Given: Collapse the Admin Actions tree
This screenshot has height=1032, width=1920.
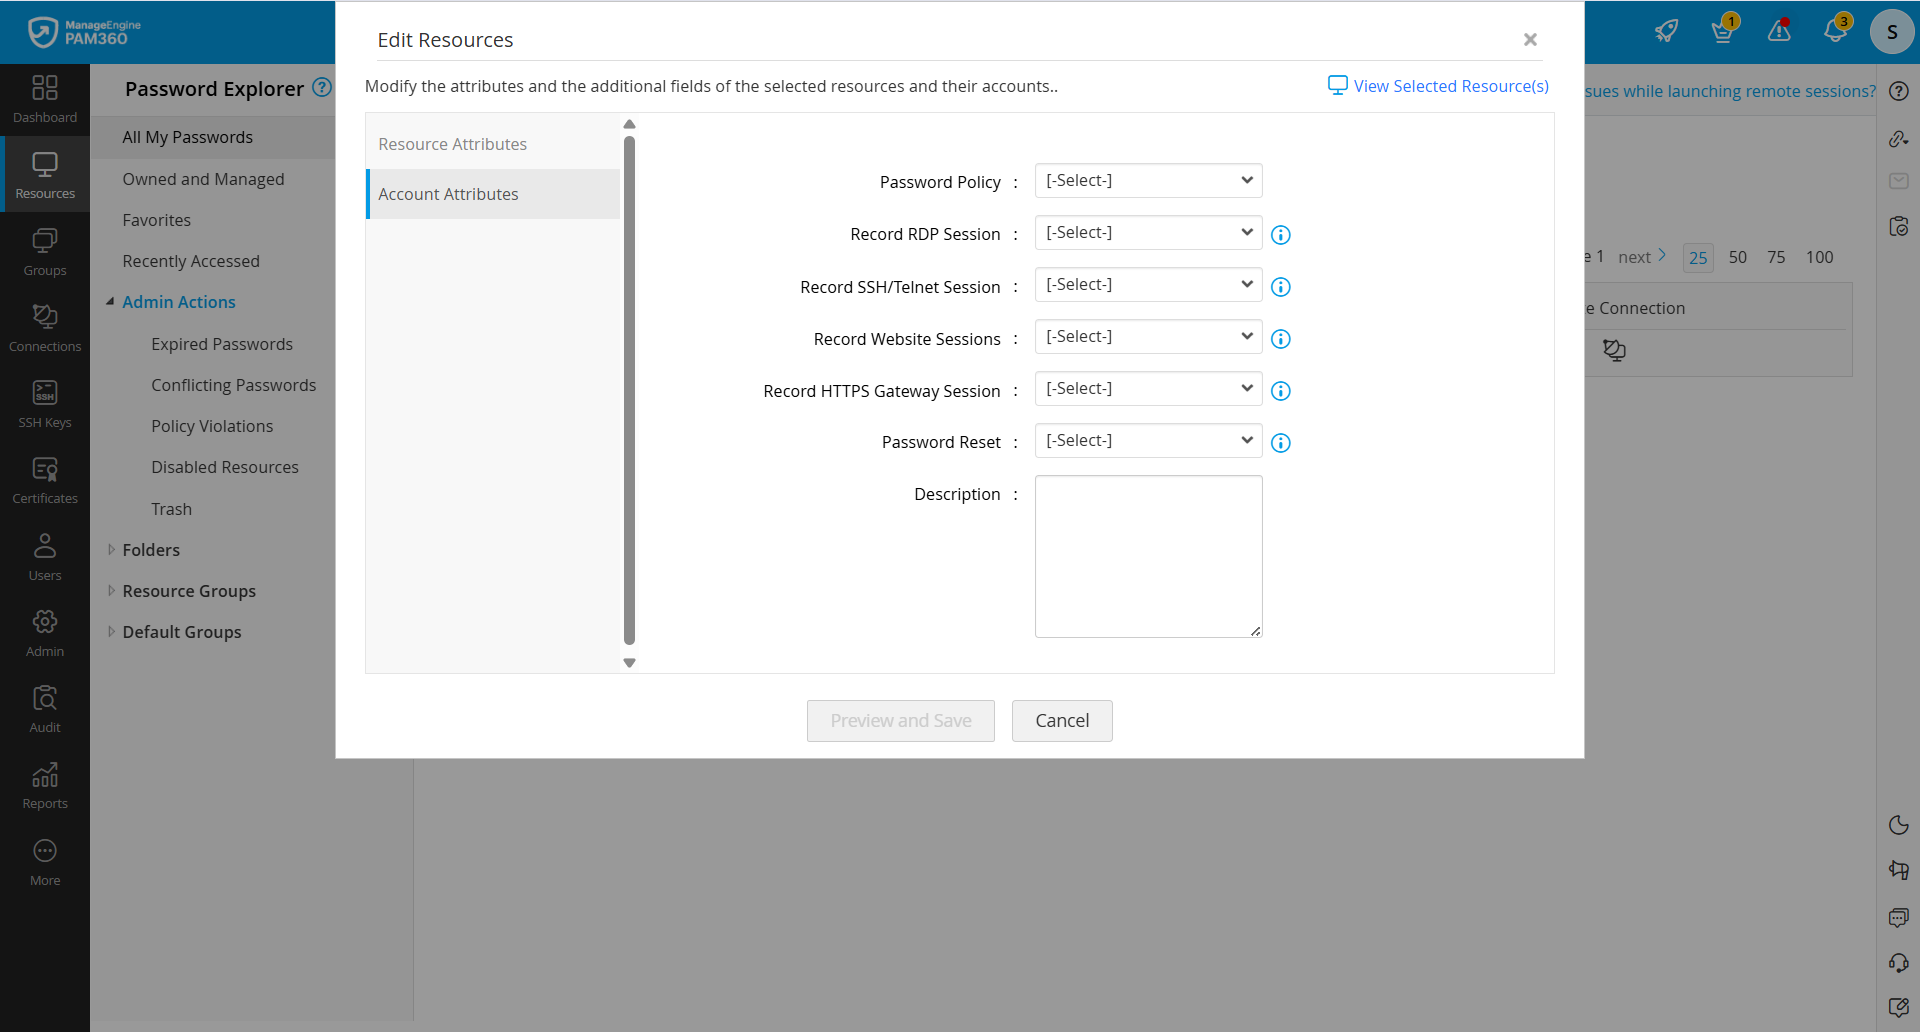Looking at the screenshot, I should point(110,302).
